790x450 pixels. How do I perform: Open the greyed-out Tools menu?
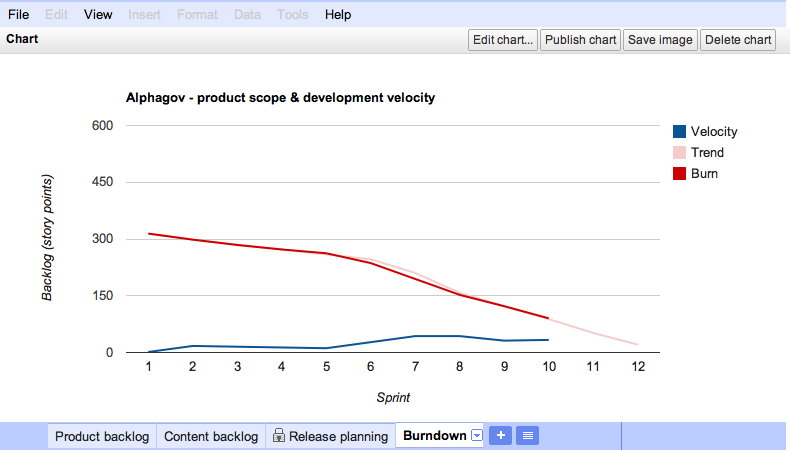[x=292, y=15]
